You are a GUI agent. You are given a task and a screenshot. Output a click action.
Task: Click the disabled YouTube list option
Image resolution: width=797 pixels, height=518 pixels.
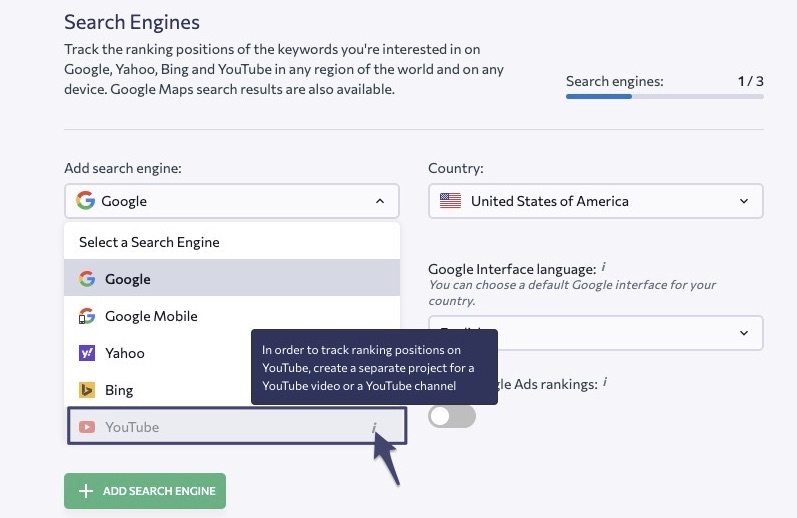[x=237, y=426]
